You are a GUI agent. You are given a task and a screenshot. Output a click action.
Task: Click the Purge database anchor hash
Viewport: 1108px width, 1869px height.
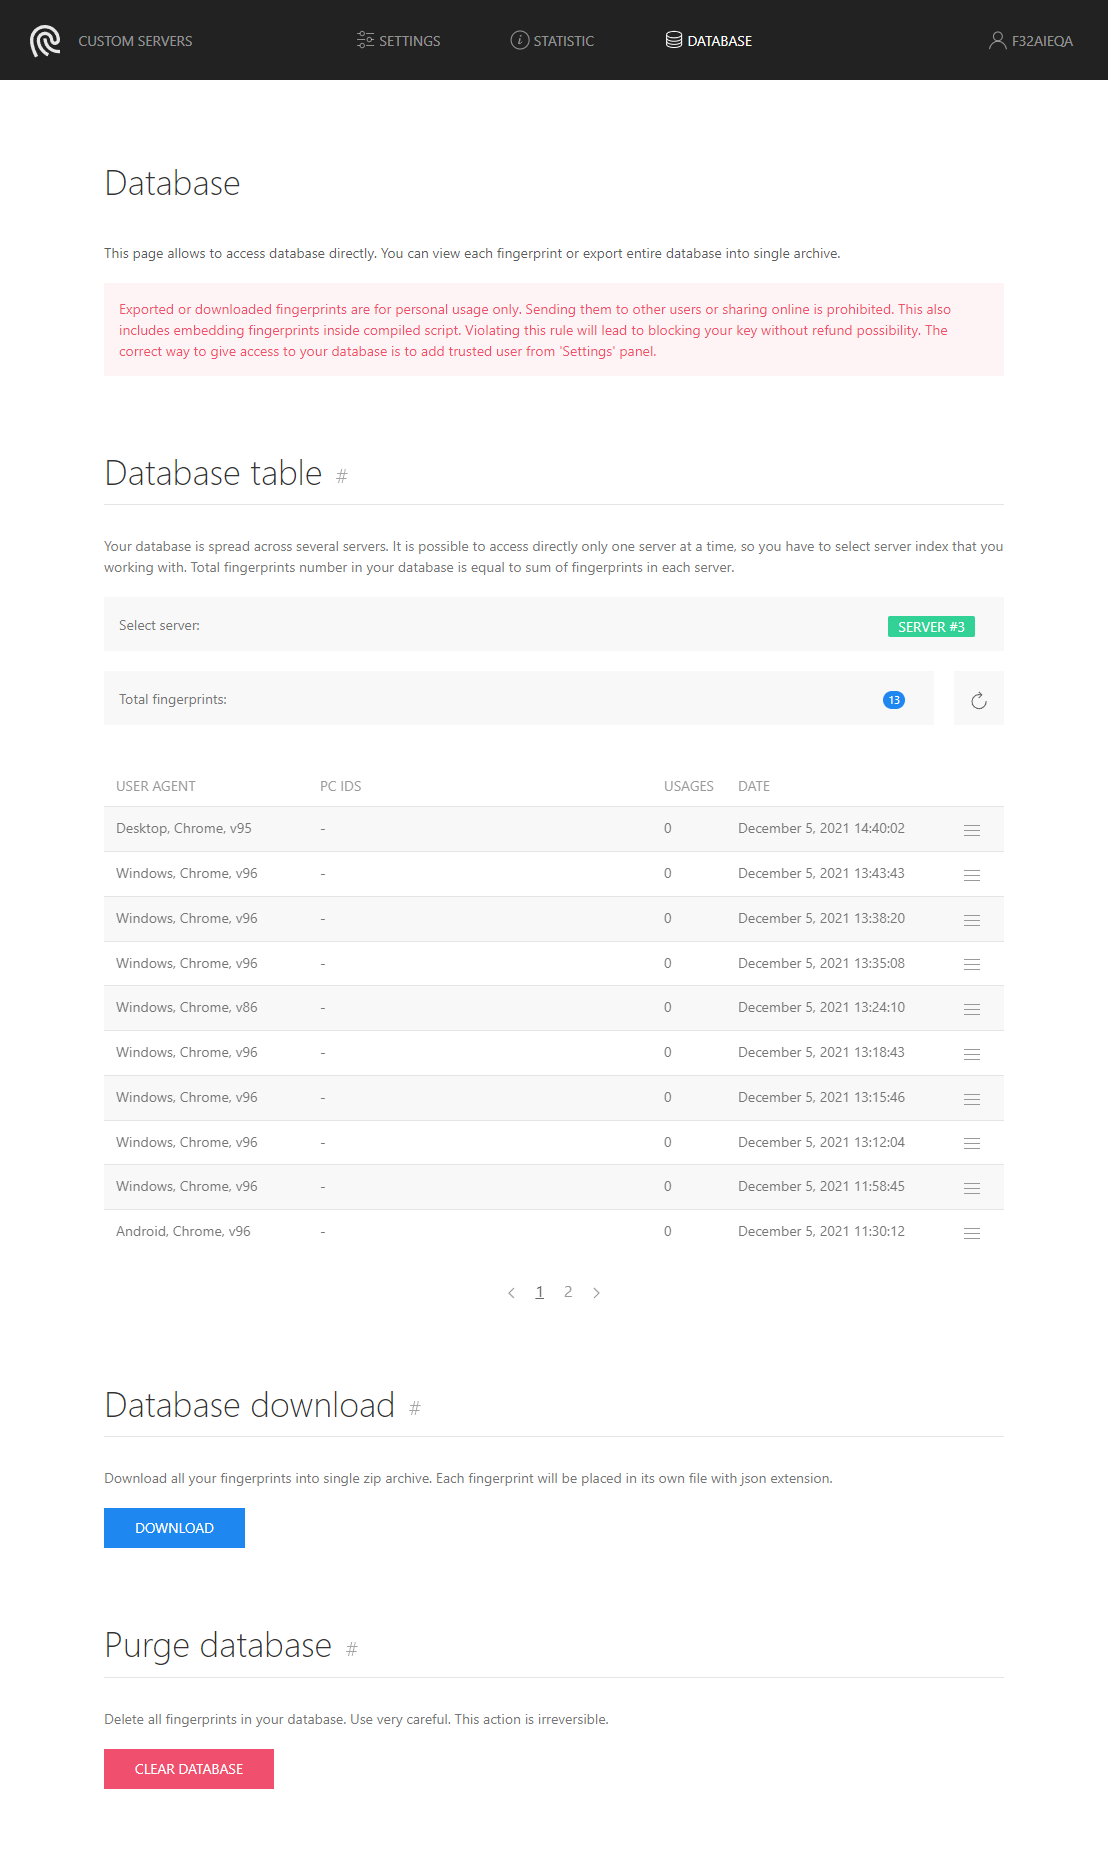[x=351, y=1649]
